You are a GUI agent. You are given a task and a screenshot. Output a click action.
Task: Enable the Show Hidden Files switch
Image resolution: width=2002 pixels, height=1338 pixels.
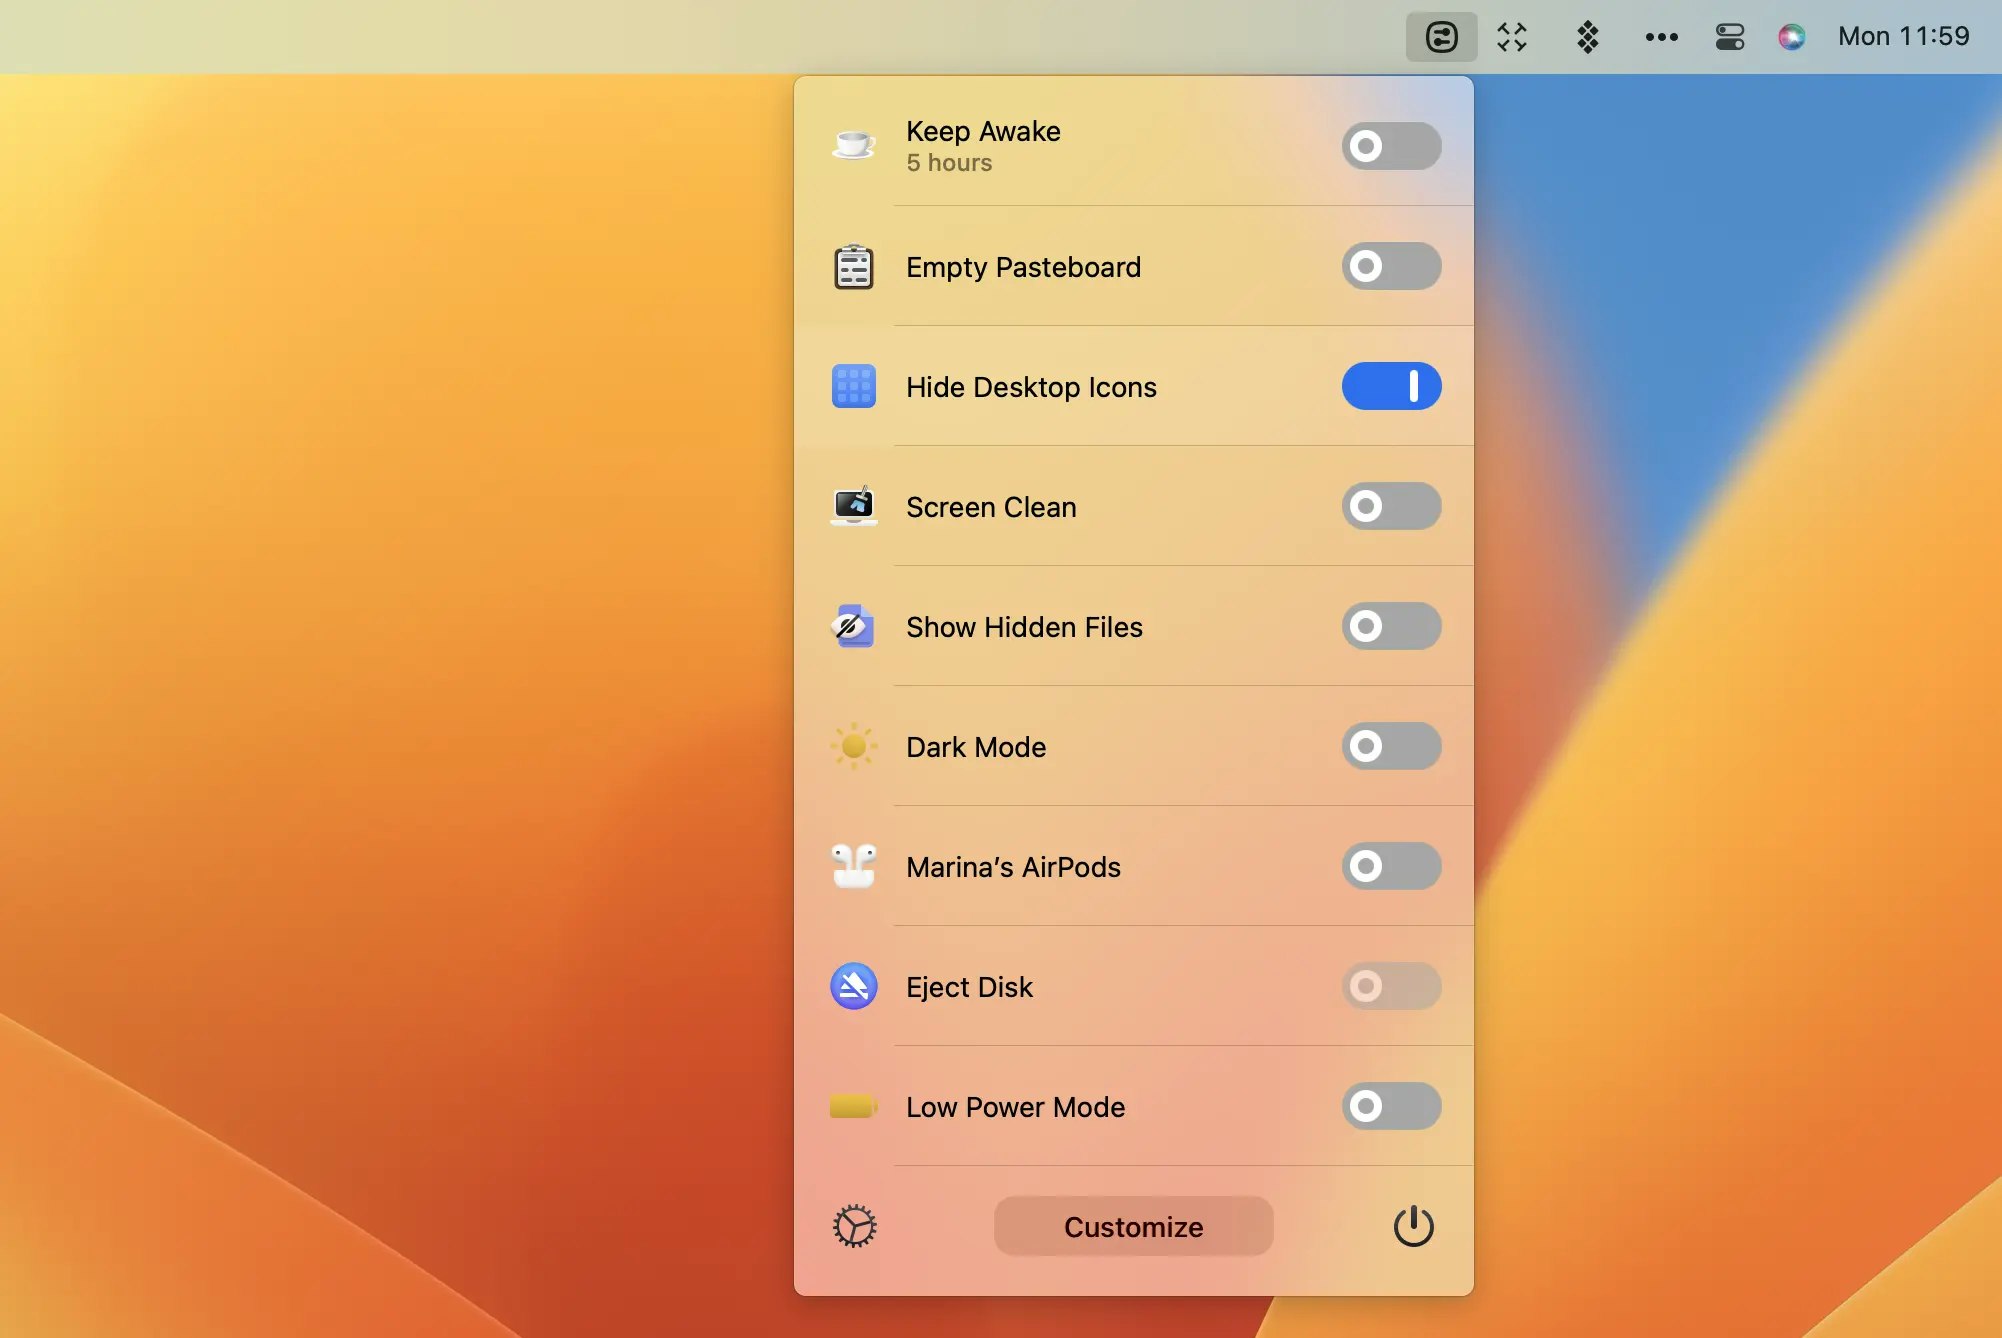point(1391,626)
